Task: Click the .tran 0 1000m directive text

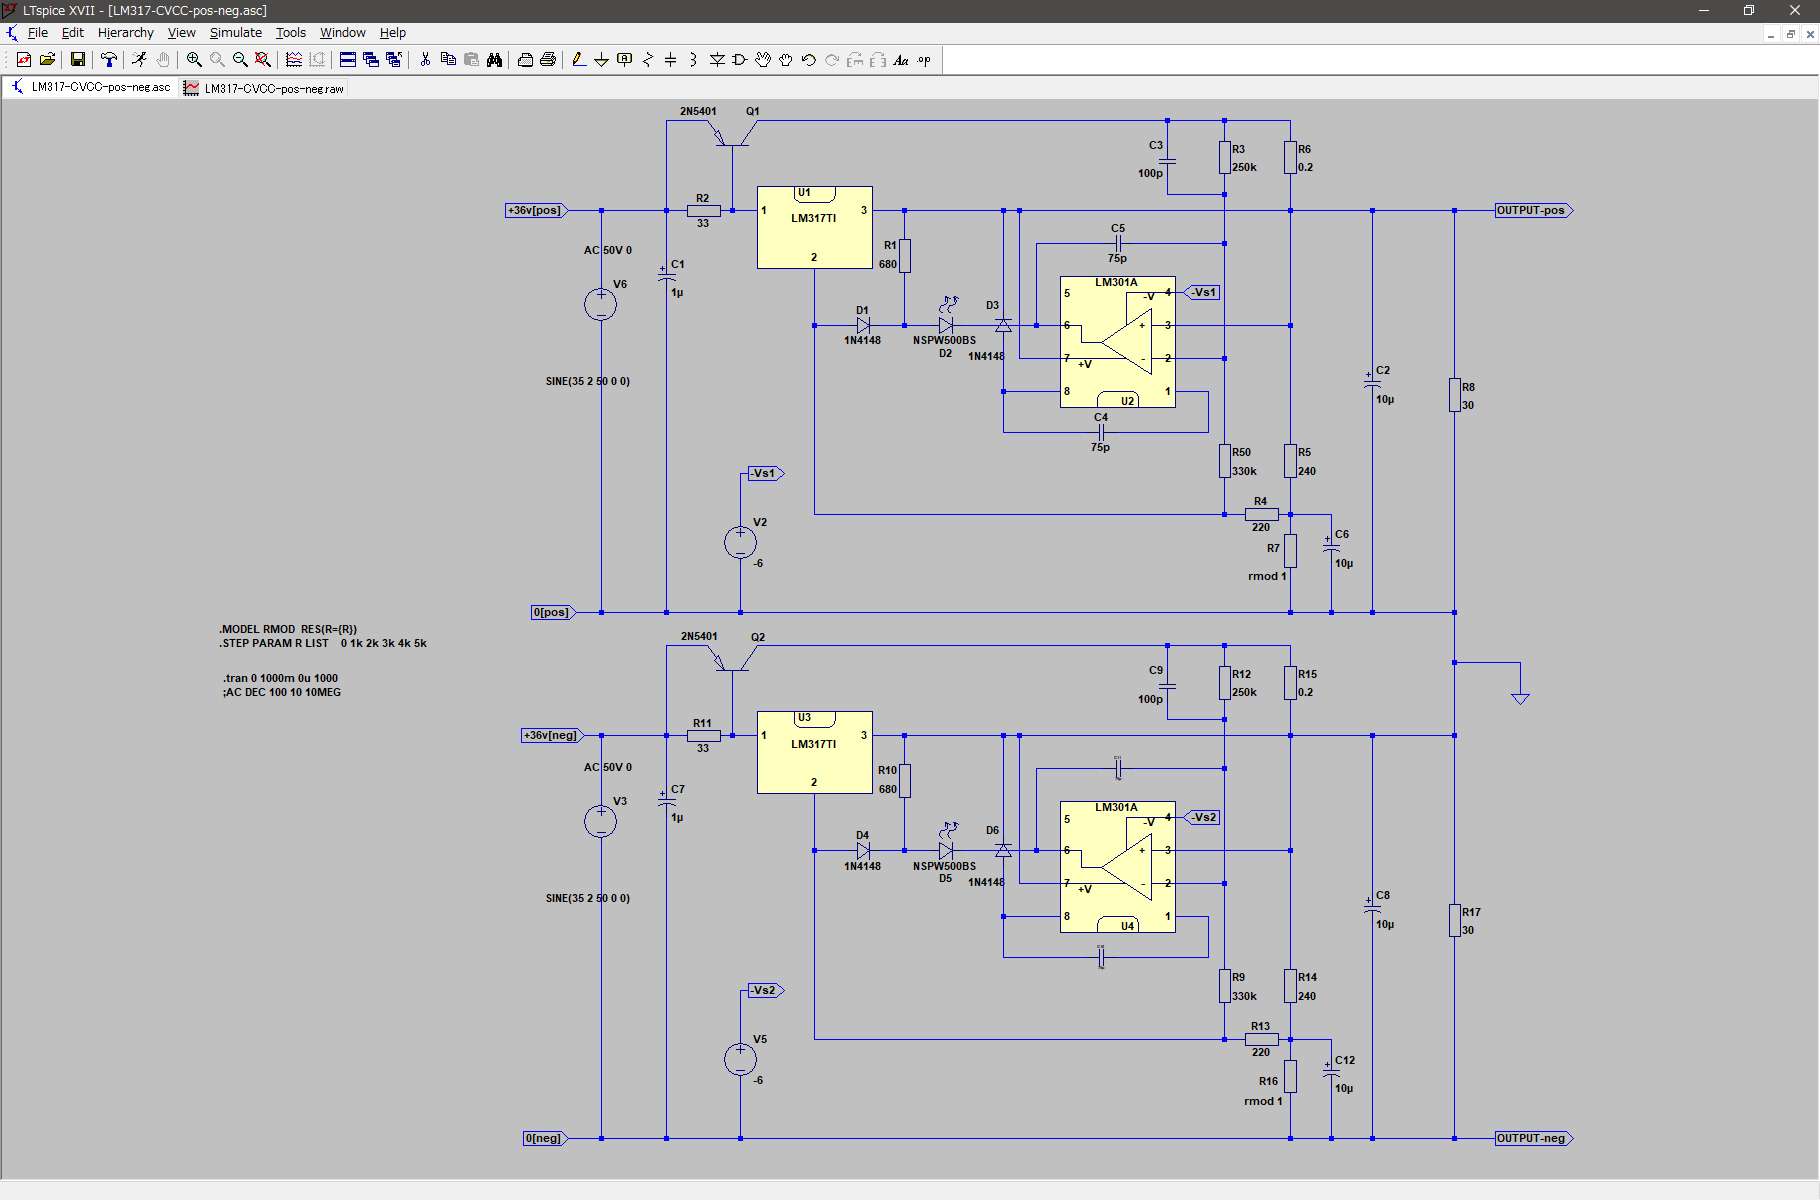Action: point(280,678)
